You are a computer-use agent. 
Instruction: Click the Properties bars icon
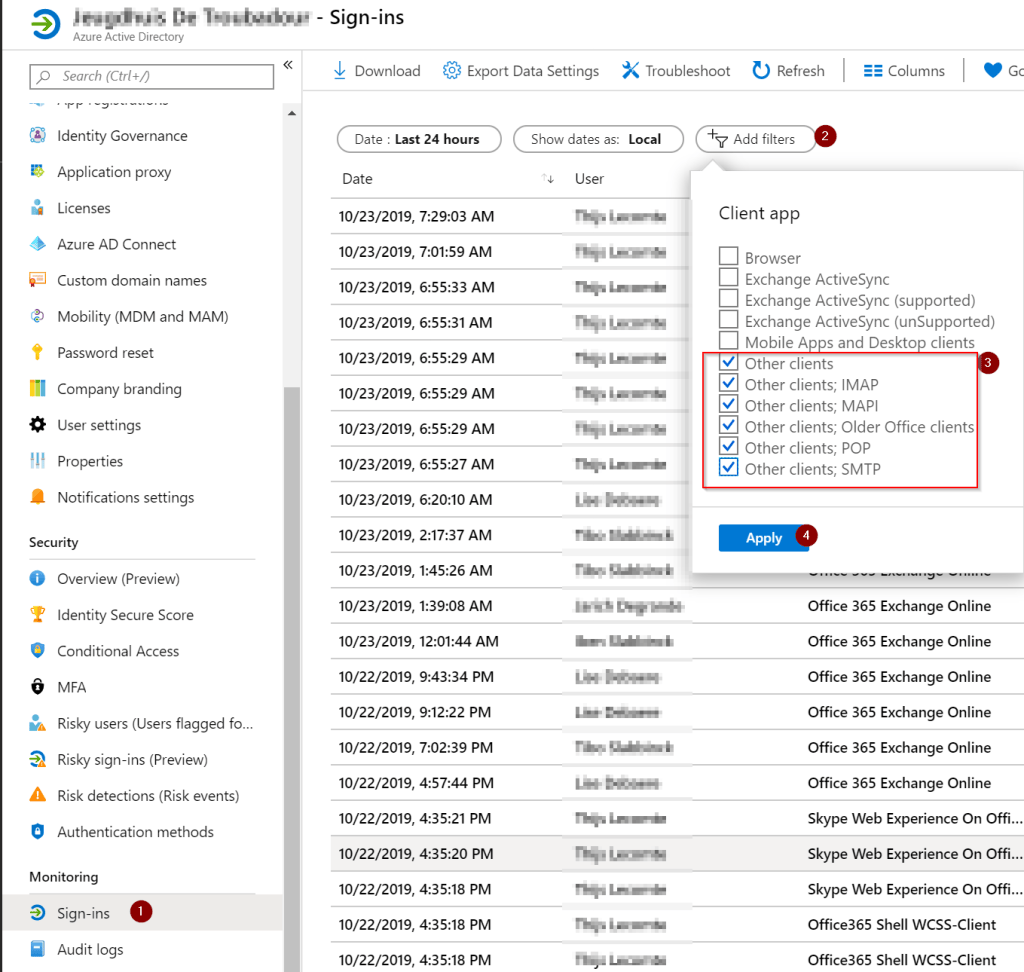click(38, 461)
